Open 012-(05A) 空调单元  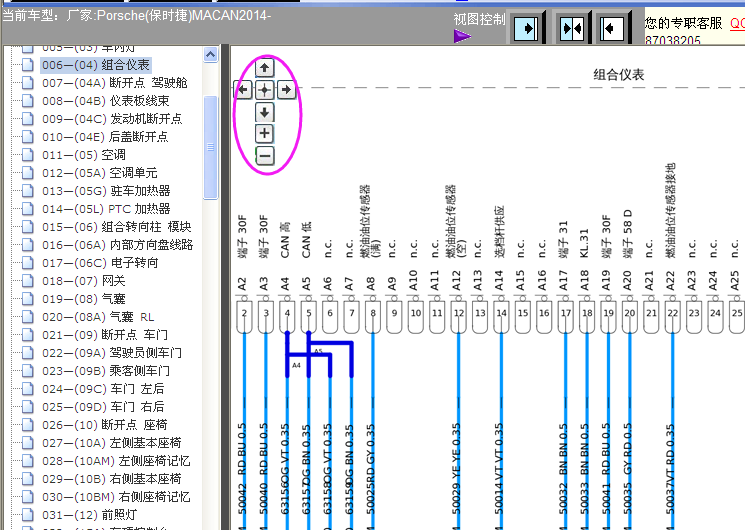pyautogui.click(x=99, y=173)
